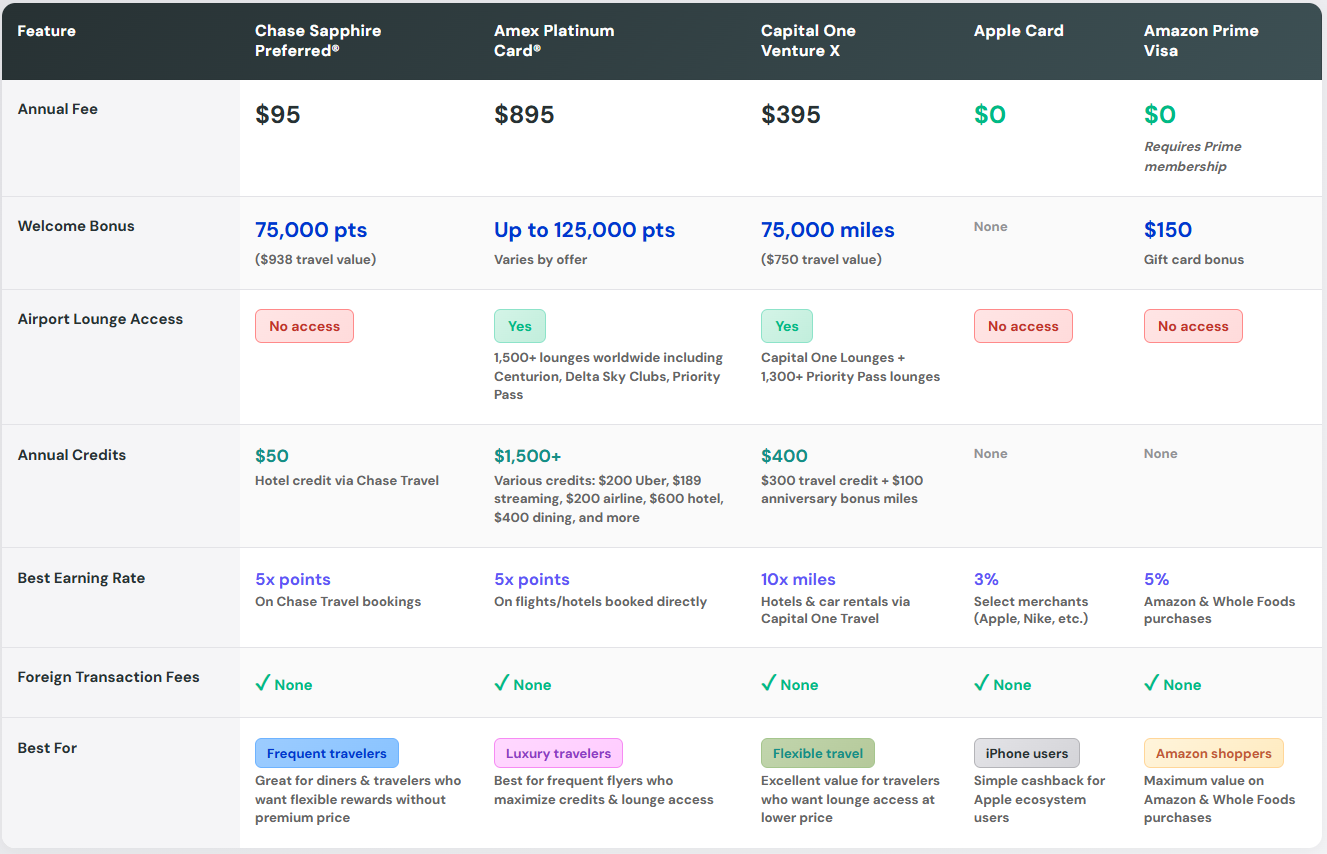This screenshot has height=854, width=1327.
Task: Click the Capital One Lounges Priority Pass description
Action: 850,367
